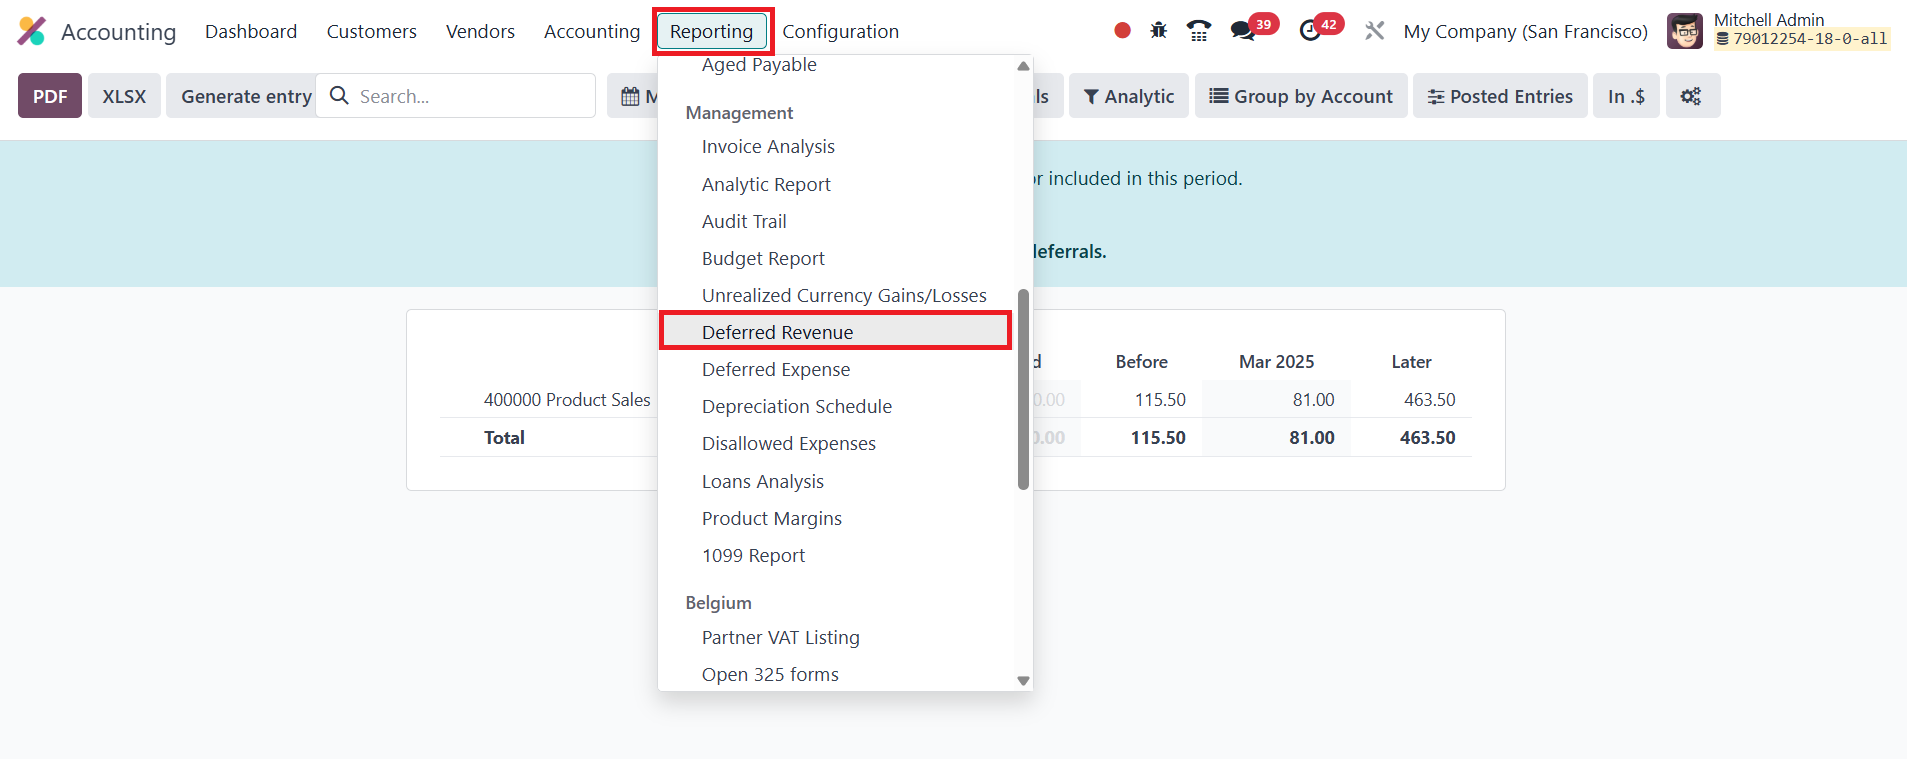
Task: Click the Reporting dropdown scrollbar thumb
Action: [x=1023, y=390]
